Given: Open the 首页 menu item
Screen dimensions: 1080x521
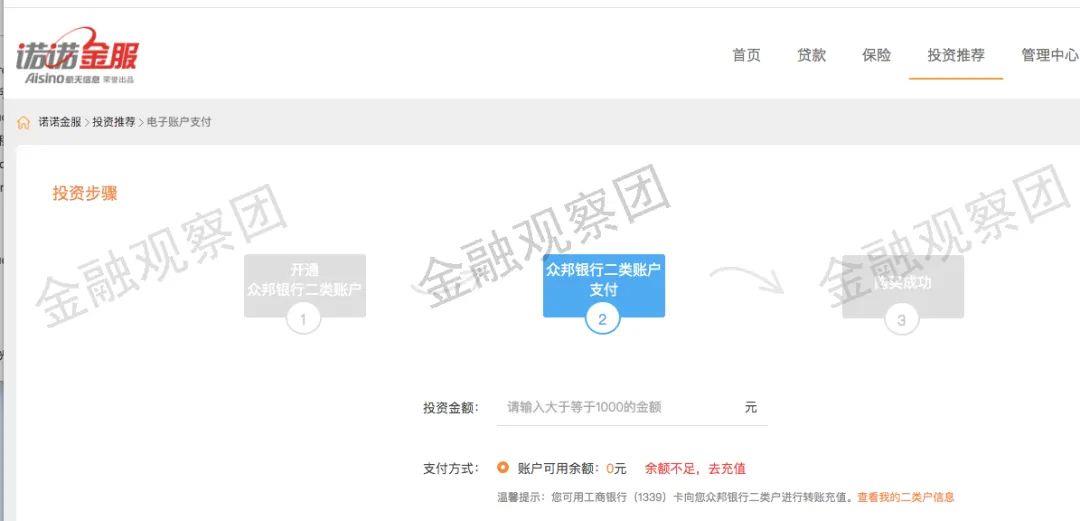Looking at the screenshot, I should 746,55.
